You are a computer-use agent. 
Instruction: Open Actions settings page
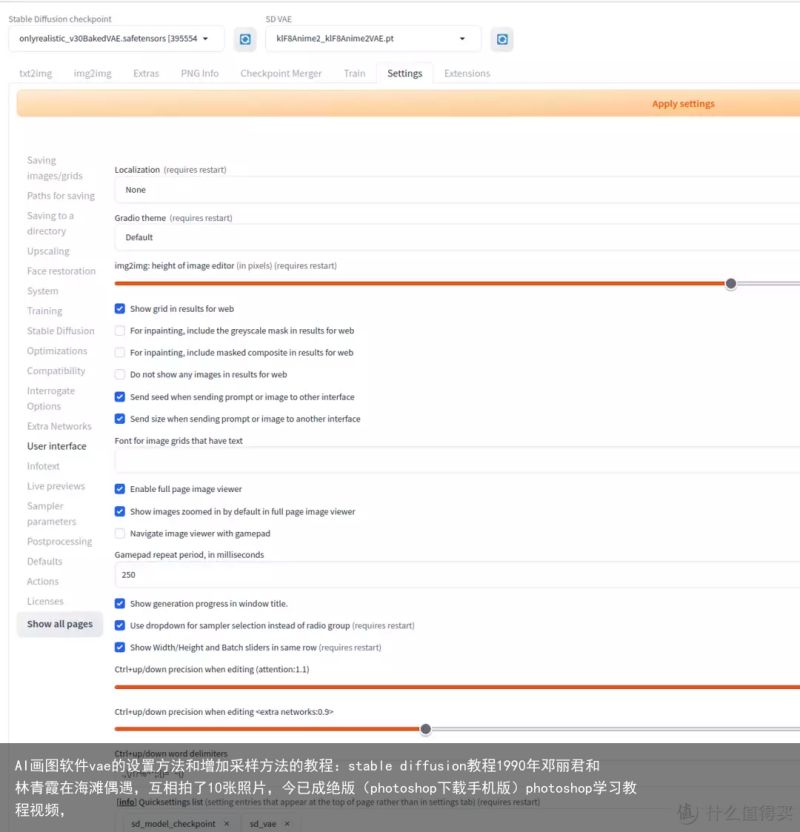[x=43, y=582]
